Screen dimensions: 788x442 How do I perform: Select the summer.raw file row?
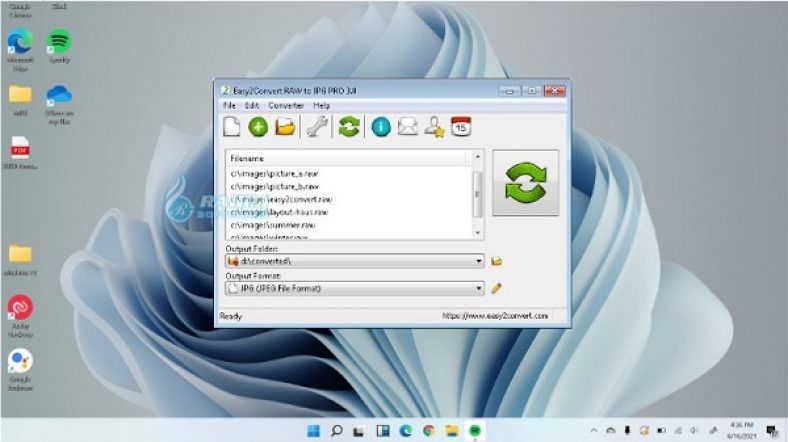coord(349,225)
